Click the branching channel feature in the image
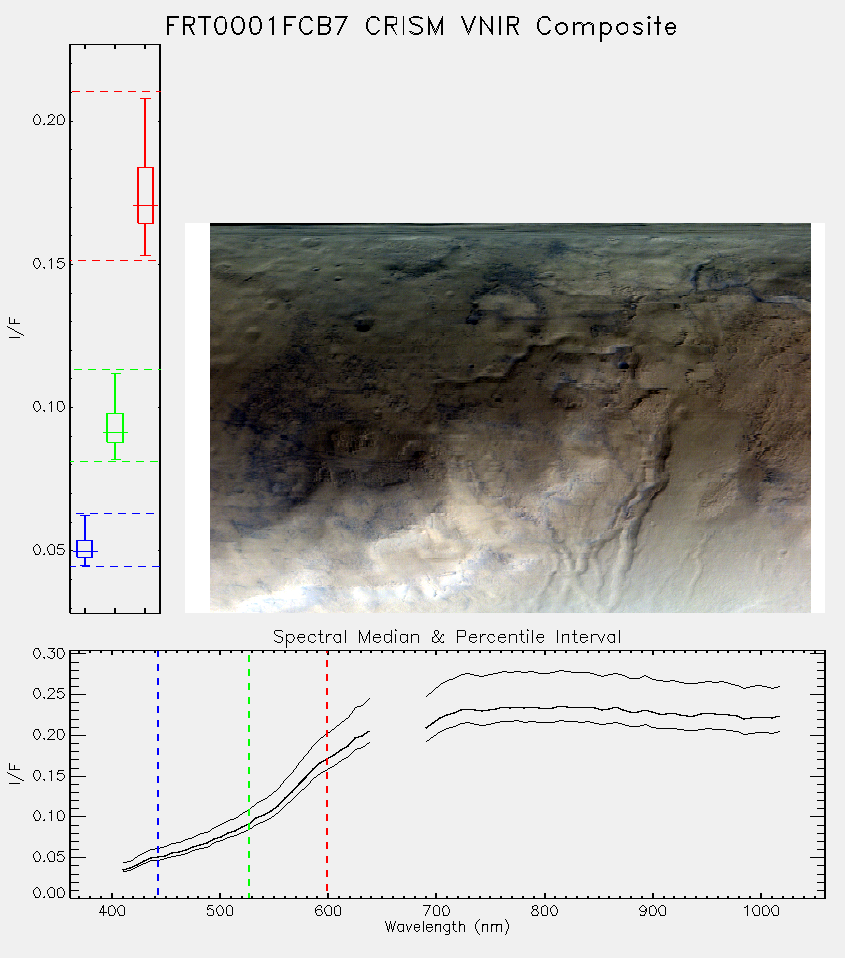Viewport: 845px width, 958px height. click(x=611, y=525)
